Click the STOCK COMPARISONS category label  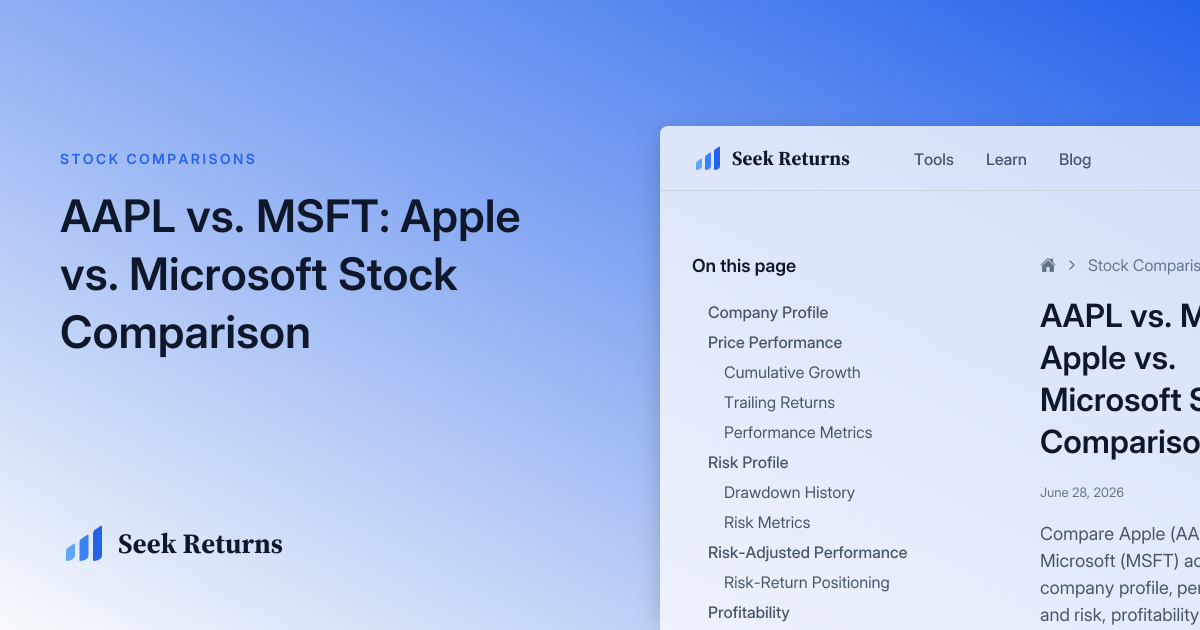coord(158,159)
